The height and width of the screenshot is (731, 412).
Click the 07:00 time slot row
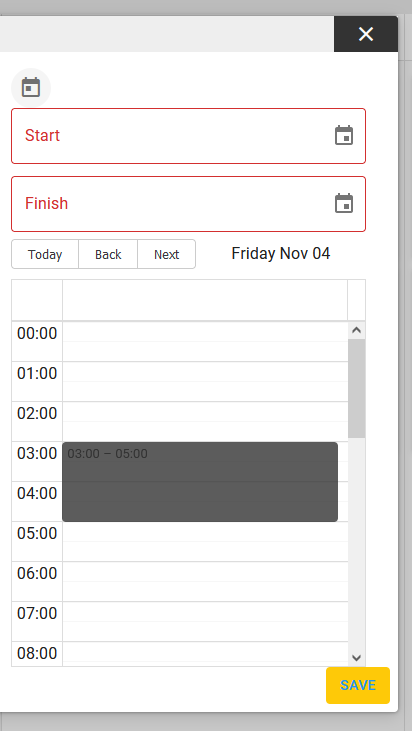(x=205, y=621)
